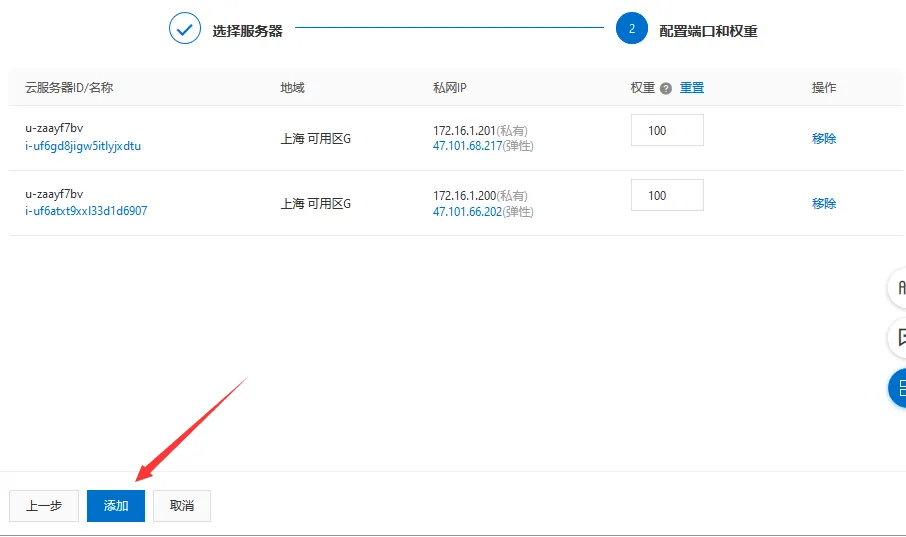This screenshot has width=906, height=537.
Task: Click the 操作 column header
Action: 824,88
